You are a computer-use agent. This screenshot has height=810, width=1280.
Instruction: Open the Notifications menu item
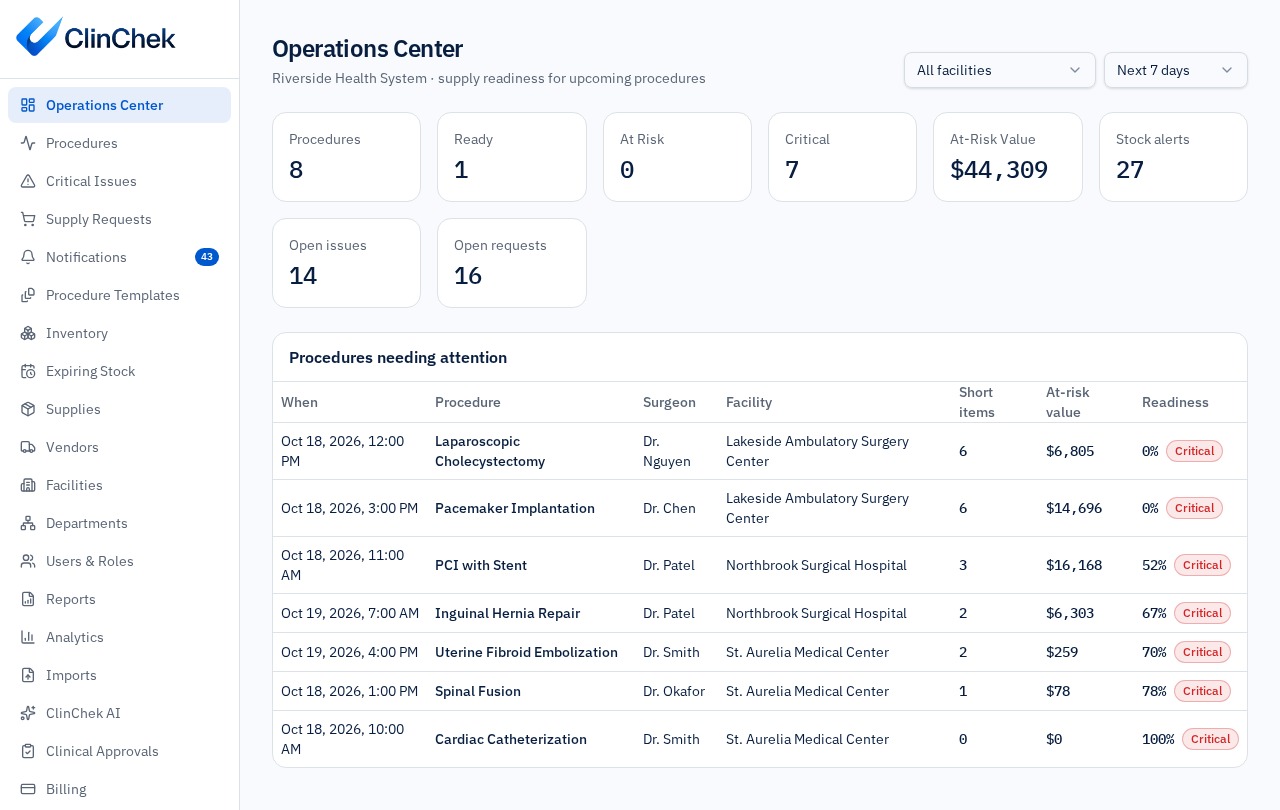click(x=119, y=257)
